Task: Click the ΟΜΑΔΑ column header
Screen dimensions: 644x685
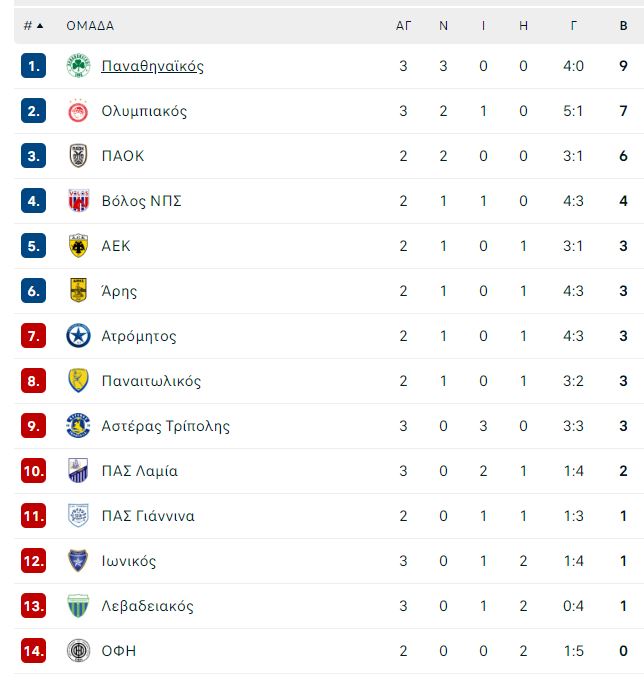Action: point(90,26)
